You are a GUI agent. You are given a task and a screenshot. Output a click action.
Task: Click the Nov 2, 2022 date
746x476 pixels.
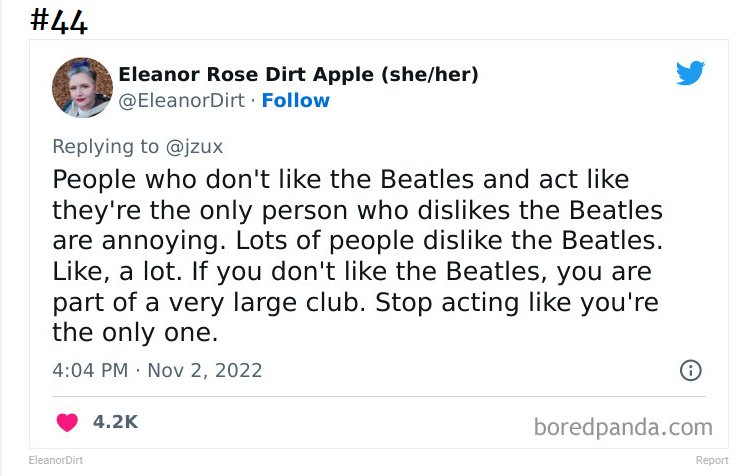click(205, 370)
